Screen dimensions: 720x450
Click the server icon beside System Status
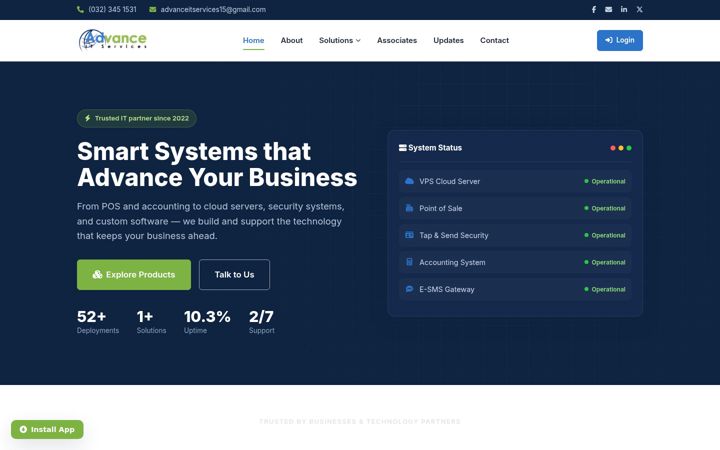pyautogui.click(x=403, y=147)
